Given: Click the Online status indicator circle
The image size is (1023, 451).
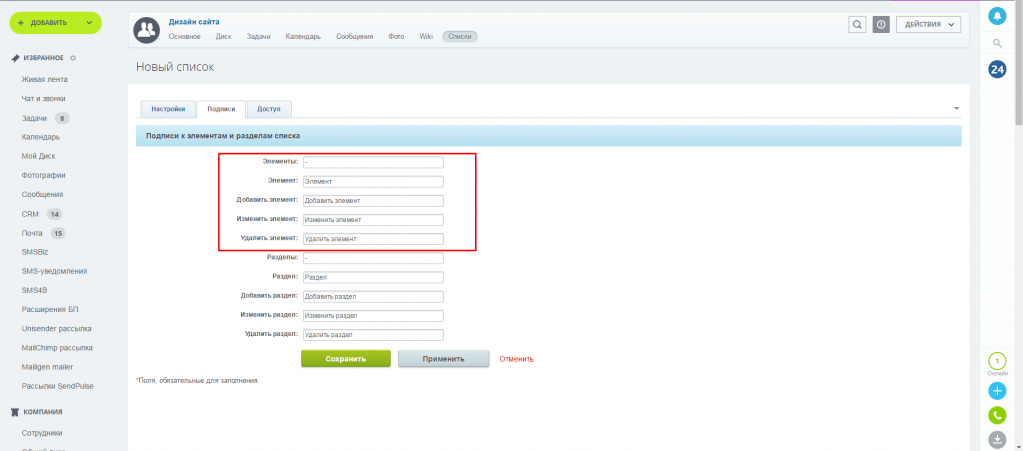Looking at the screenshot, I should [x=997, y=361].
